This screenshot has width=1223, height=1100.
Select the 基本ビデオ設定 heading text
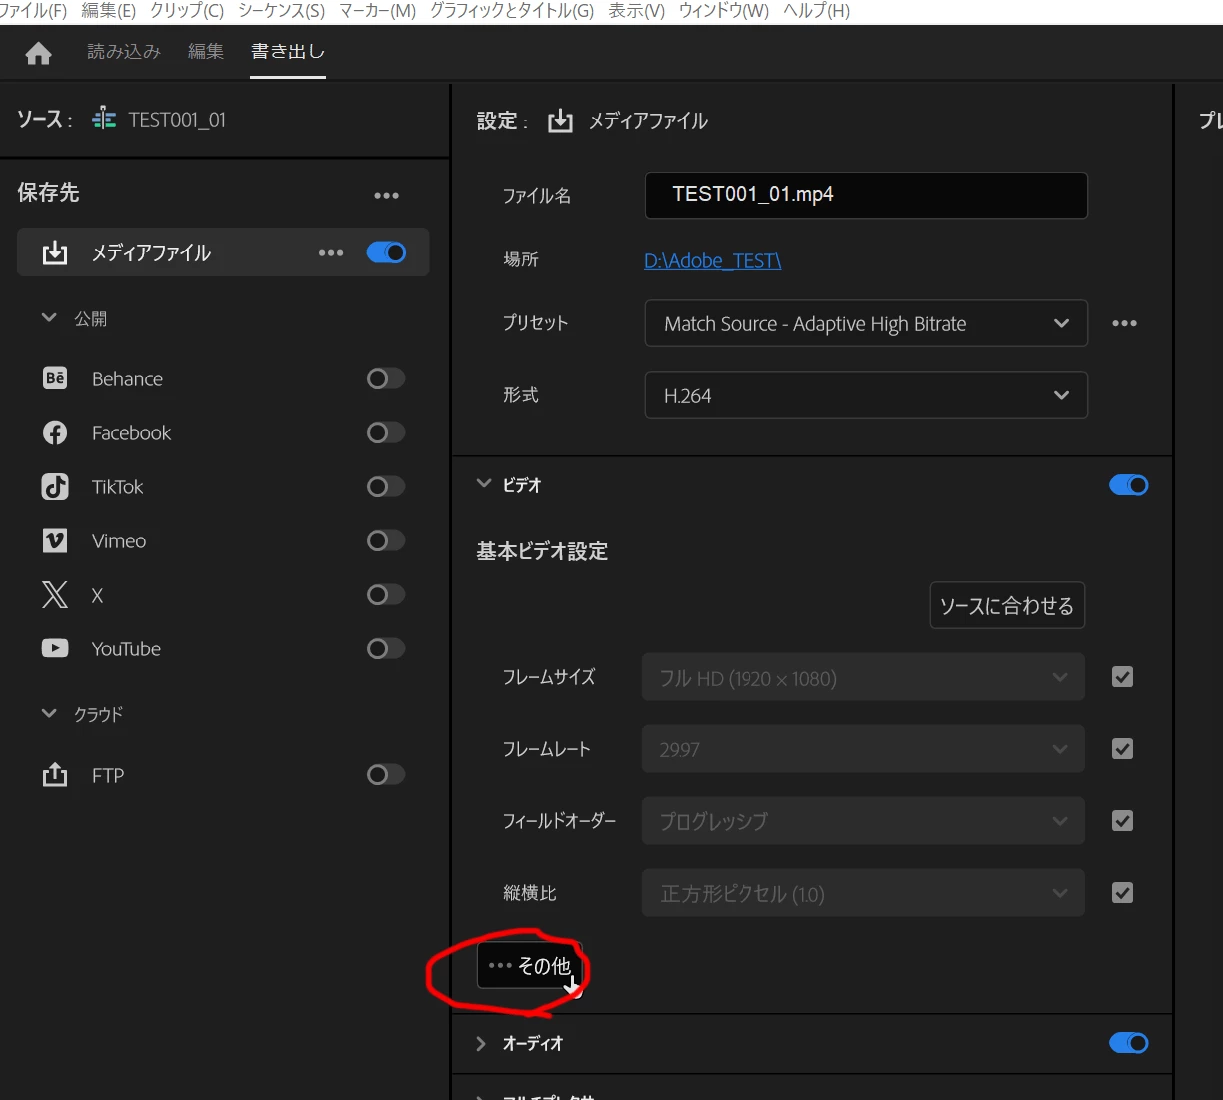[542, 551]
